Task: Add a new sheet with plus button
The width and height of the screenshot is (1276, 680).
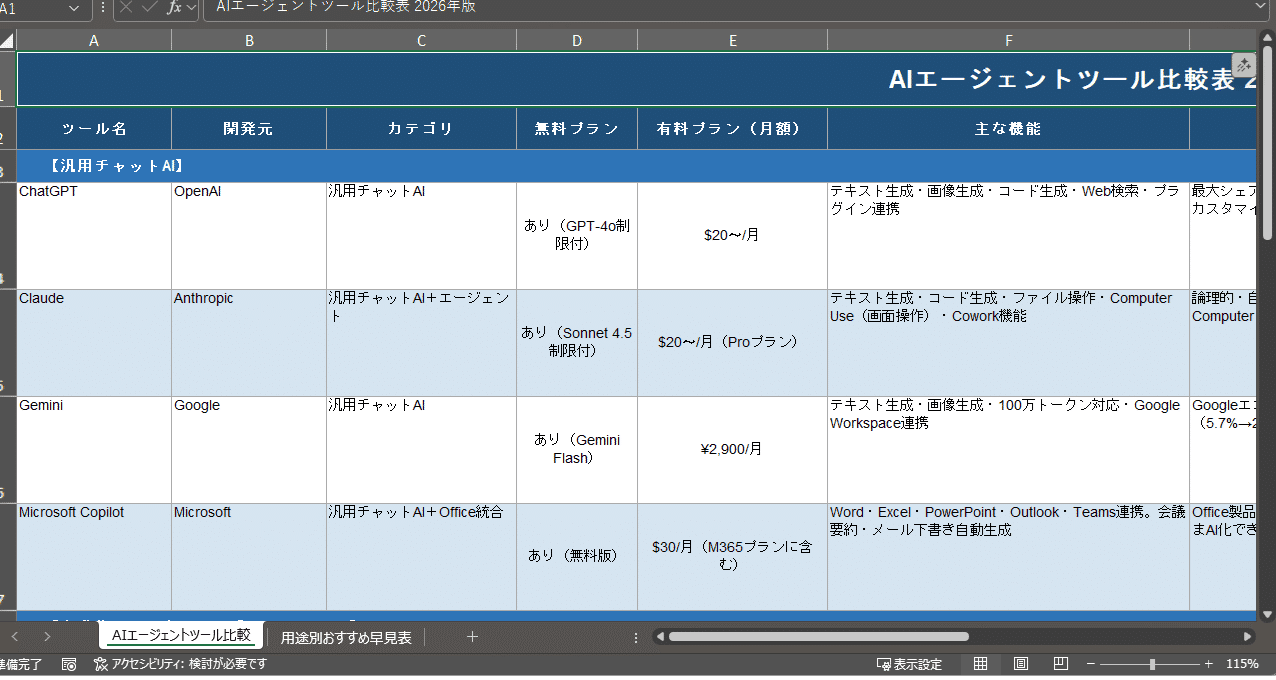Action: [472, 637]
